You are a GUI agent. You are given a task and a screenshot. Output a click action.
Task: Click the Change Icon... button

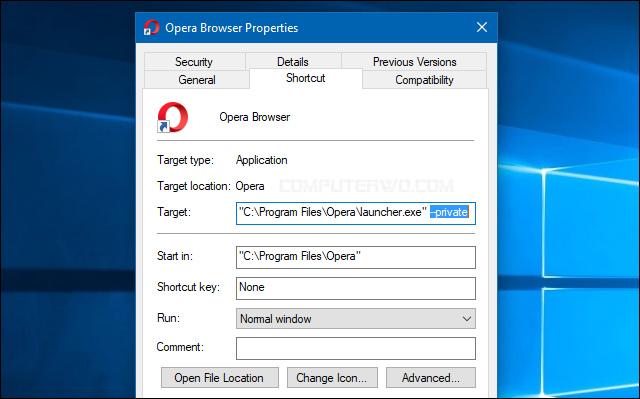pos(332,378)
